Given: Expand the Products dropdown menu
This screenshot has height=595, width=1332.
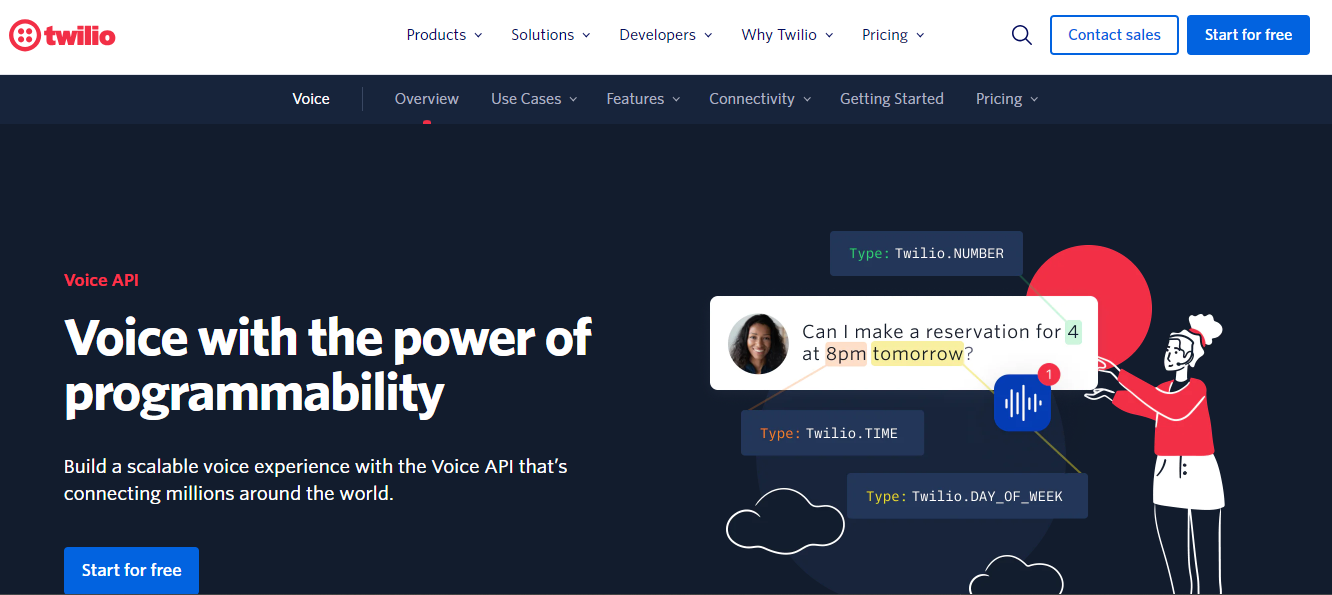Looking at the screenshot, I should [x=444, y=35].
